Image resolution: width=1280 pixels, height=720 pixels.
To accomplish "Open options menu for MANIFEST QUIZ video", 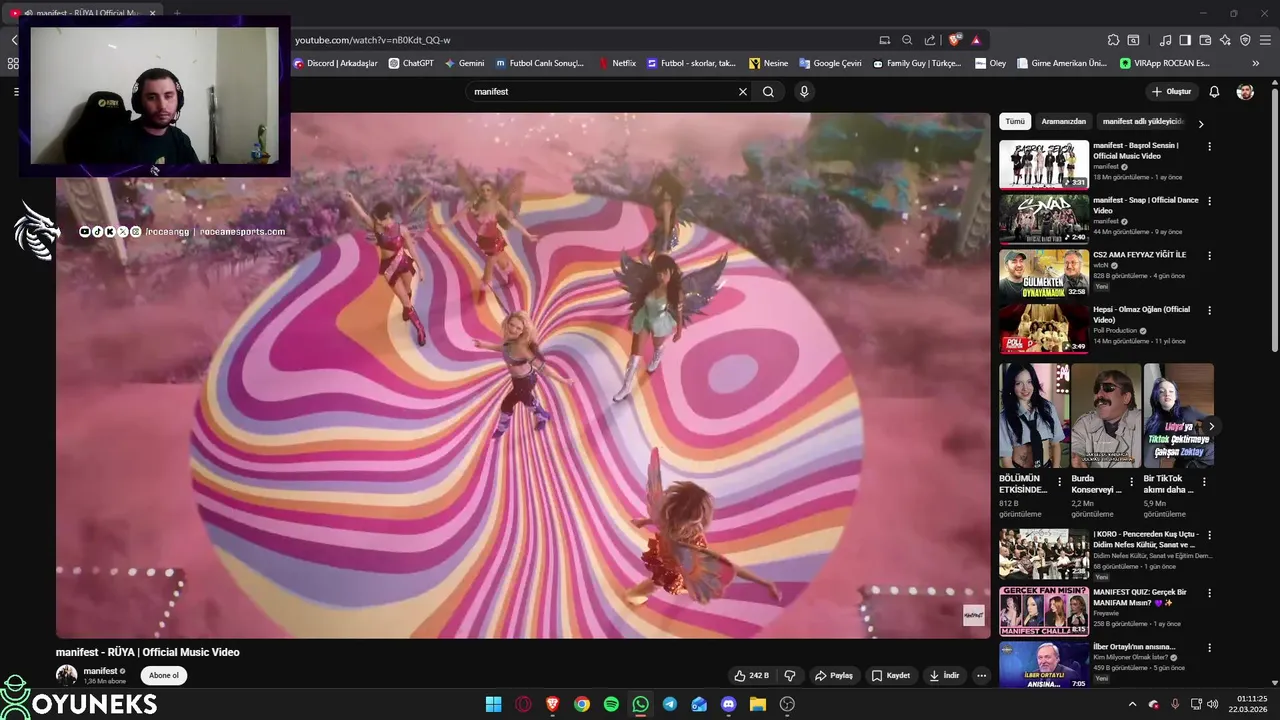I will (x=1209, y=593).
